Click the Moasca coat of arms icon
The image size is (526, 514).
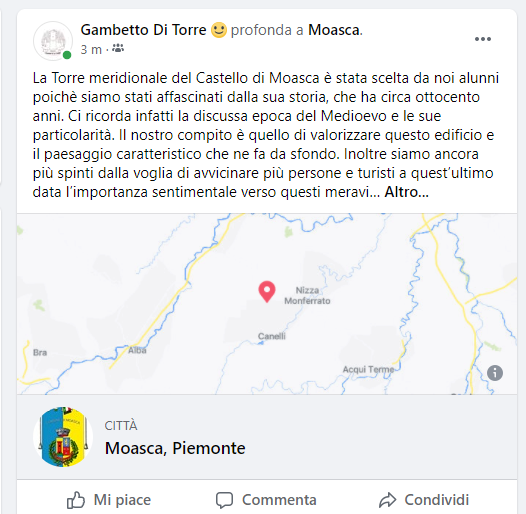tap(63, 437)
